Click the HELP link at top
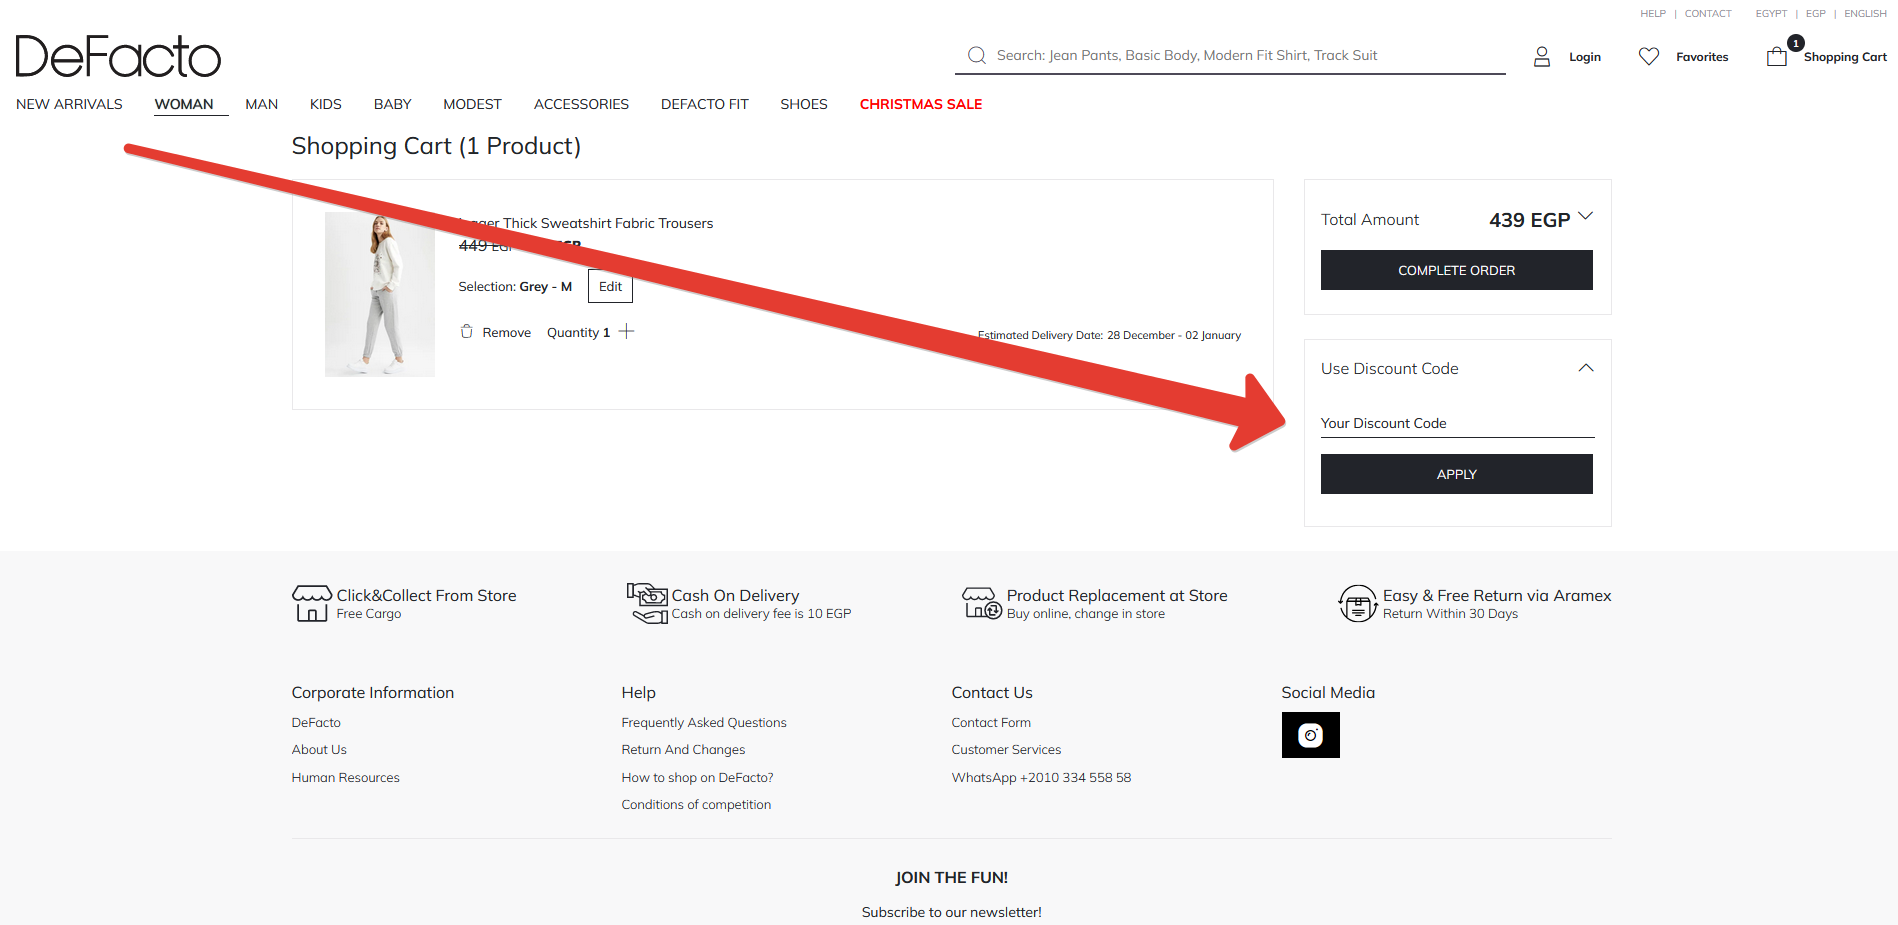Viewport: 1898px width, 925px height. [1653, 14]
